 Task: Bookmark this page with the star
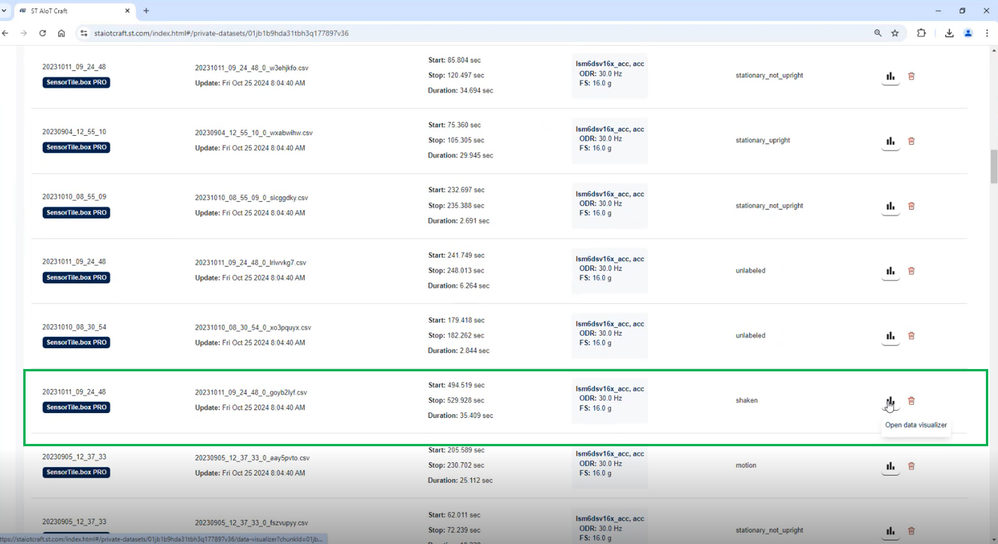(895, 33)
